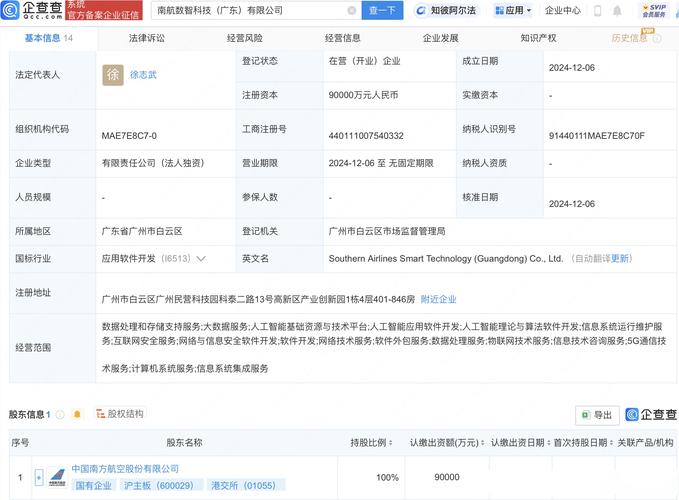This screenshot has height=500, width=679.
Task: Click organization code MAE7E8C7-0
Action: (x=129, y=136)
